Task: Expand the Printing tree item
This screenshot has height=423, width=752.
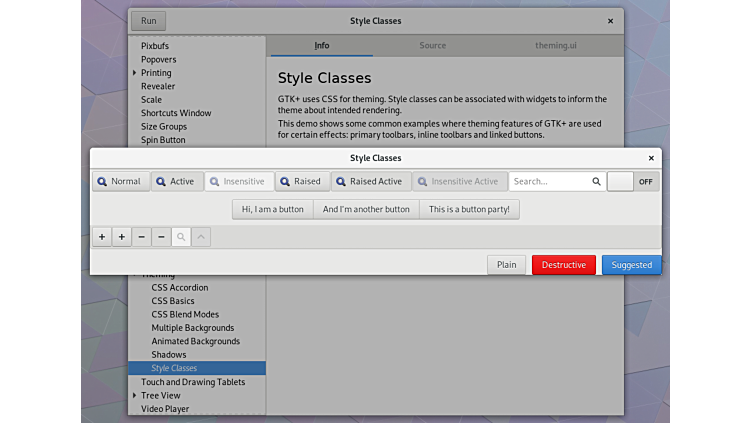Action: point(135,73)
